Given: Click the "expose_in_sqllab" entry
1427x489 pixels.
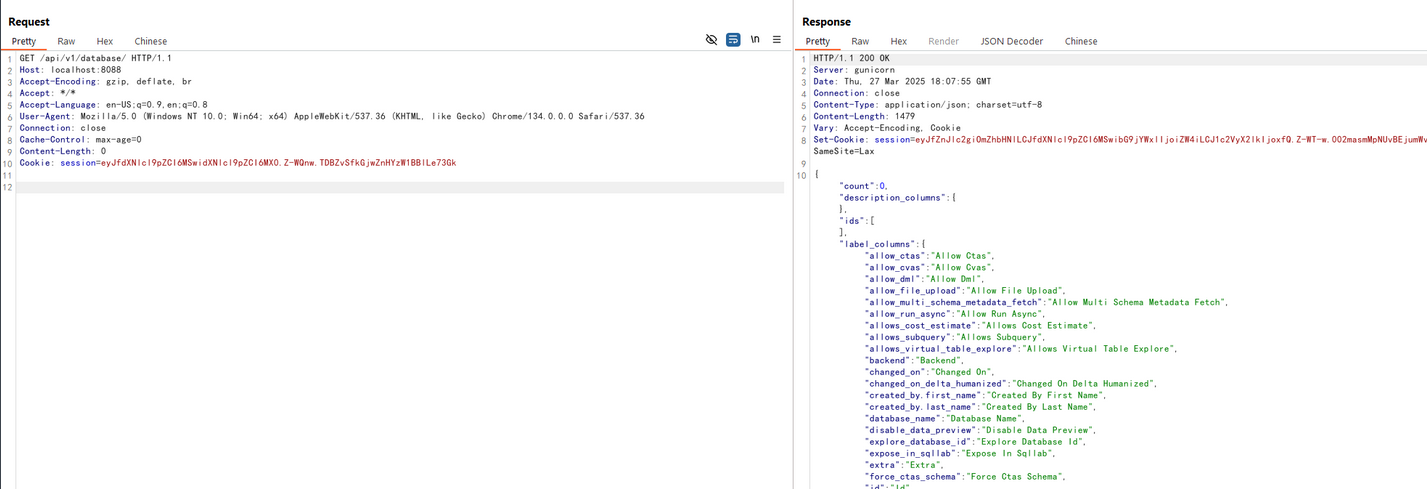Looking at the screenshot, I should coord(961,453).
